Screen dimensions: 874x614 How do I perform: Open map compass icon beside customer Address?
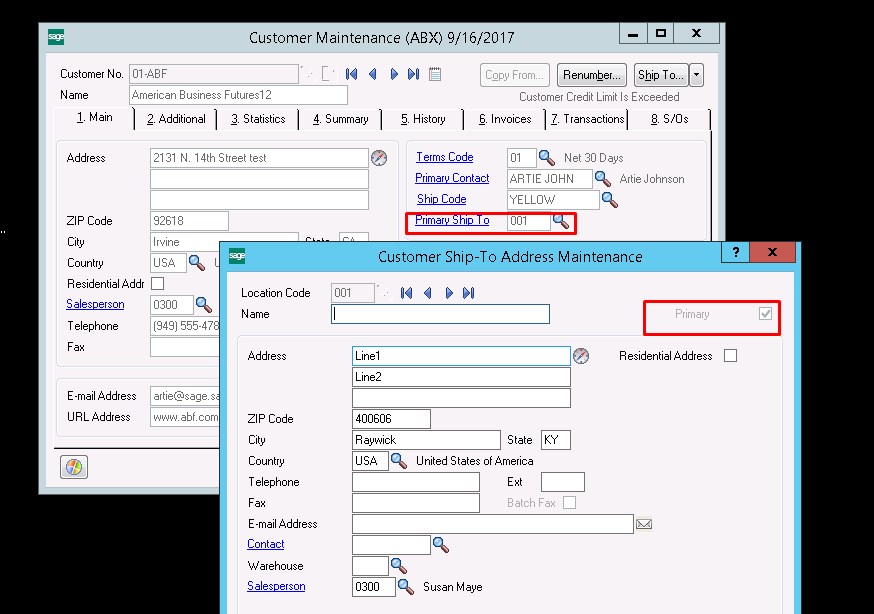(379, 158)
